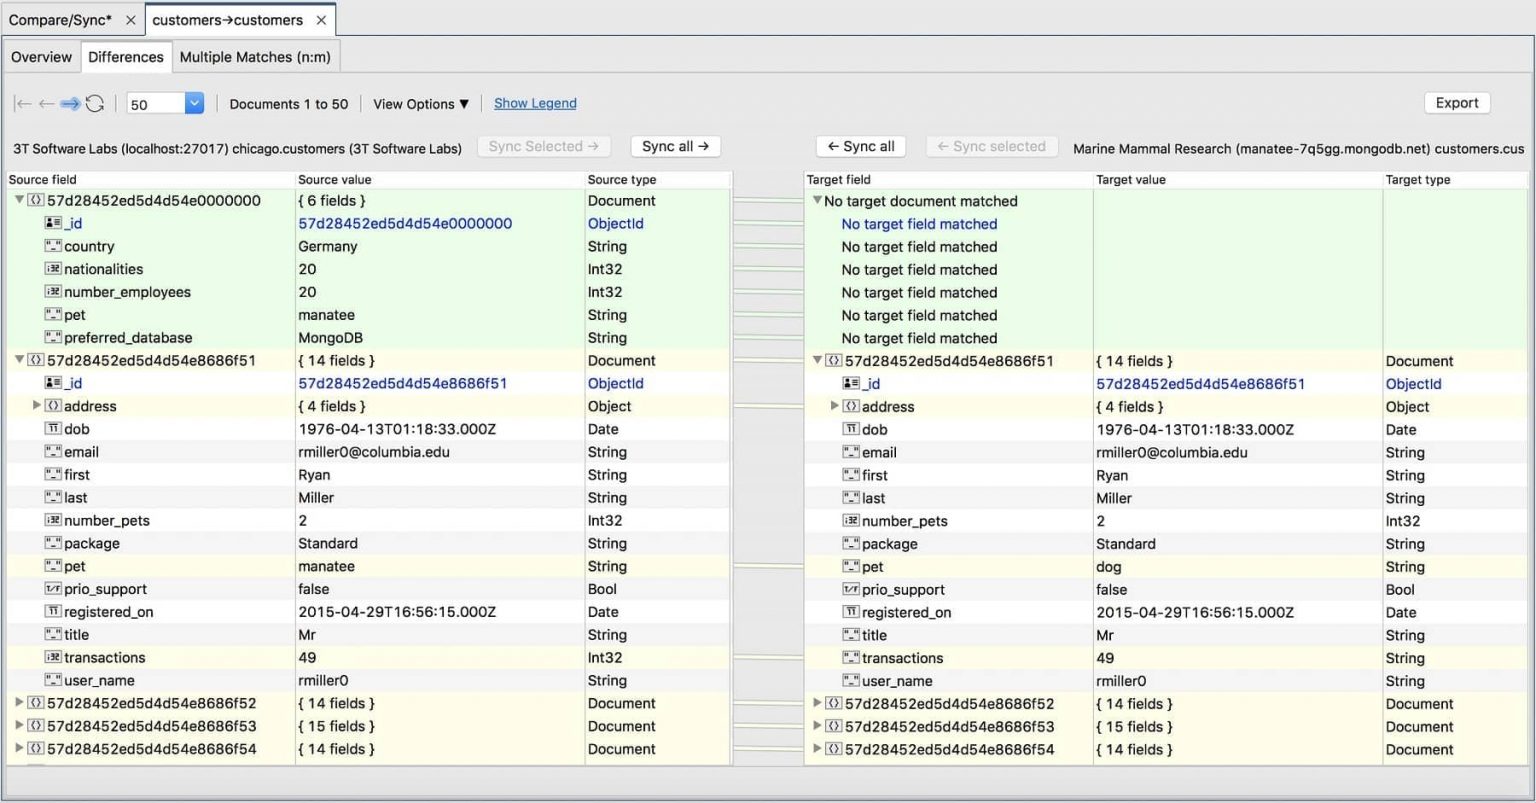Click the jump-to-first navigation icon
Screen dimensions: 1536x803
tap(23, 103)
